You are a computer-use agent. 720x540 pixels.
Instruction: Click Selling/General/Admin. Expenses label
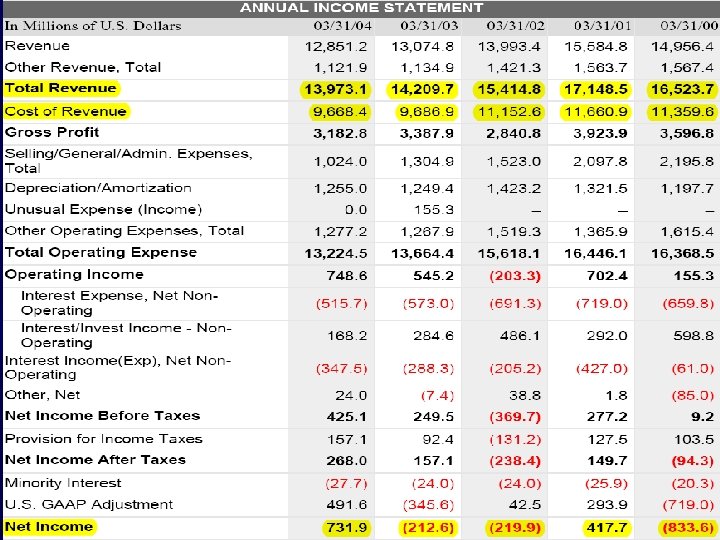(129, 161)
